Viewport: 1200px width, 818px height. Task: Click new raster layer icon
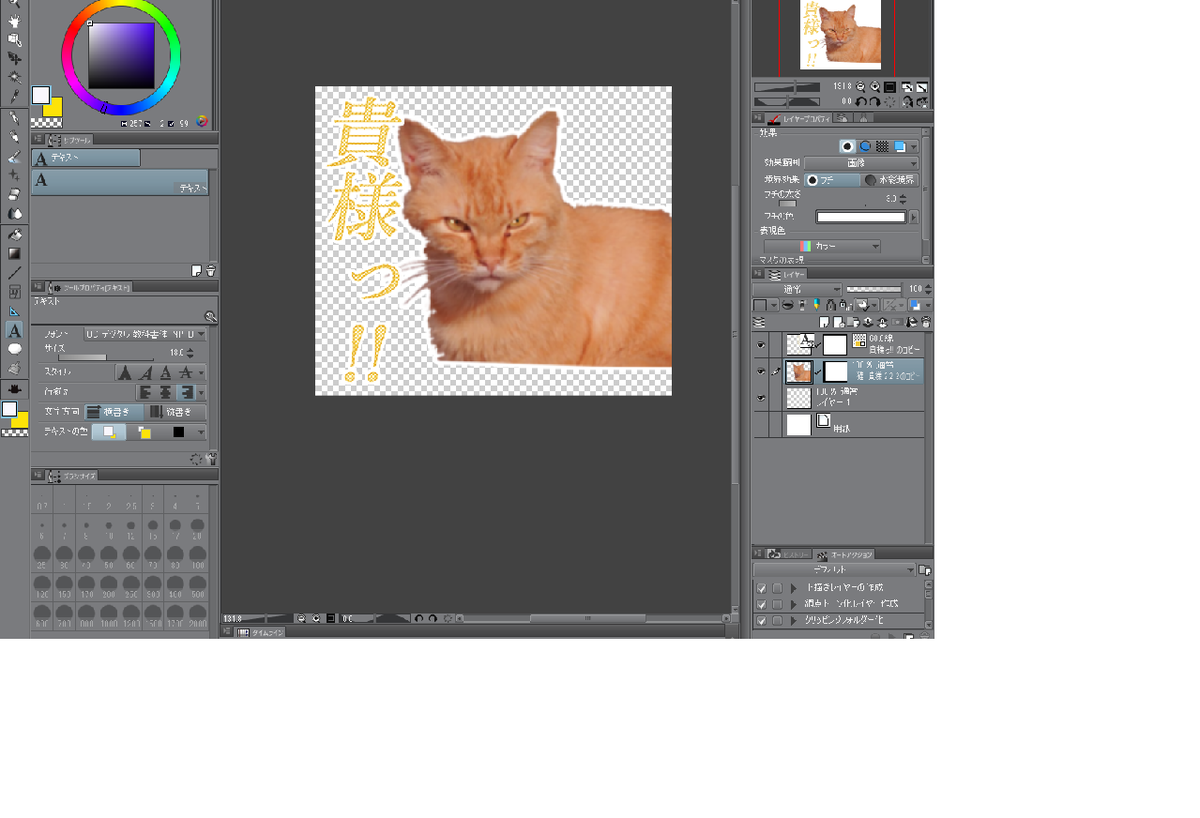tap(824, 322)
